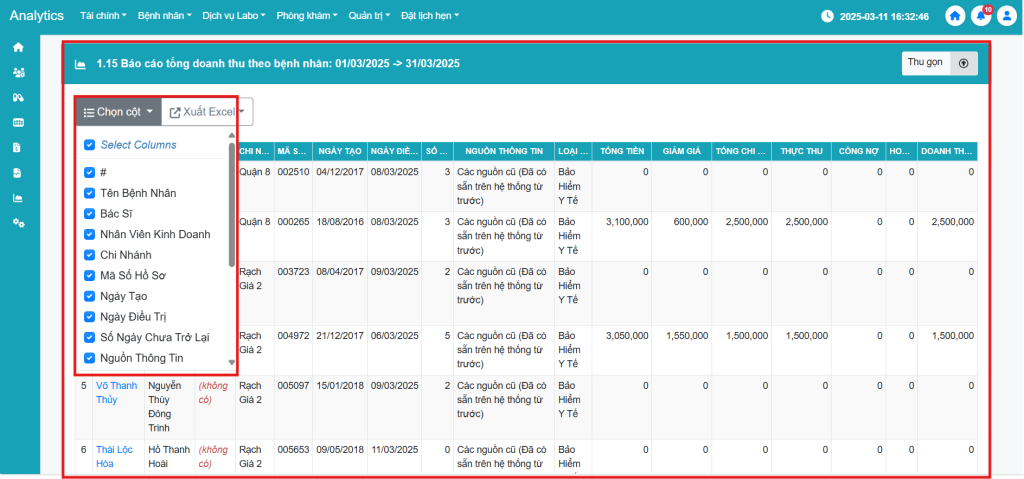Click the column list scrollbar down arrow

coord(232,362)
